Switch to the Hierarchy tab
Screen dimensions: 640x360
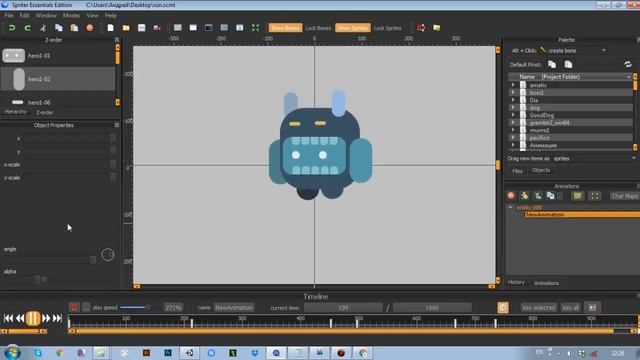pyautogui.click(x=16, y=112)
